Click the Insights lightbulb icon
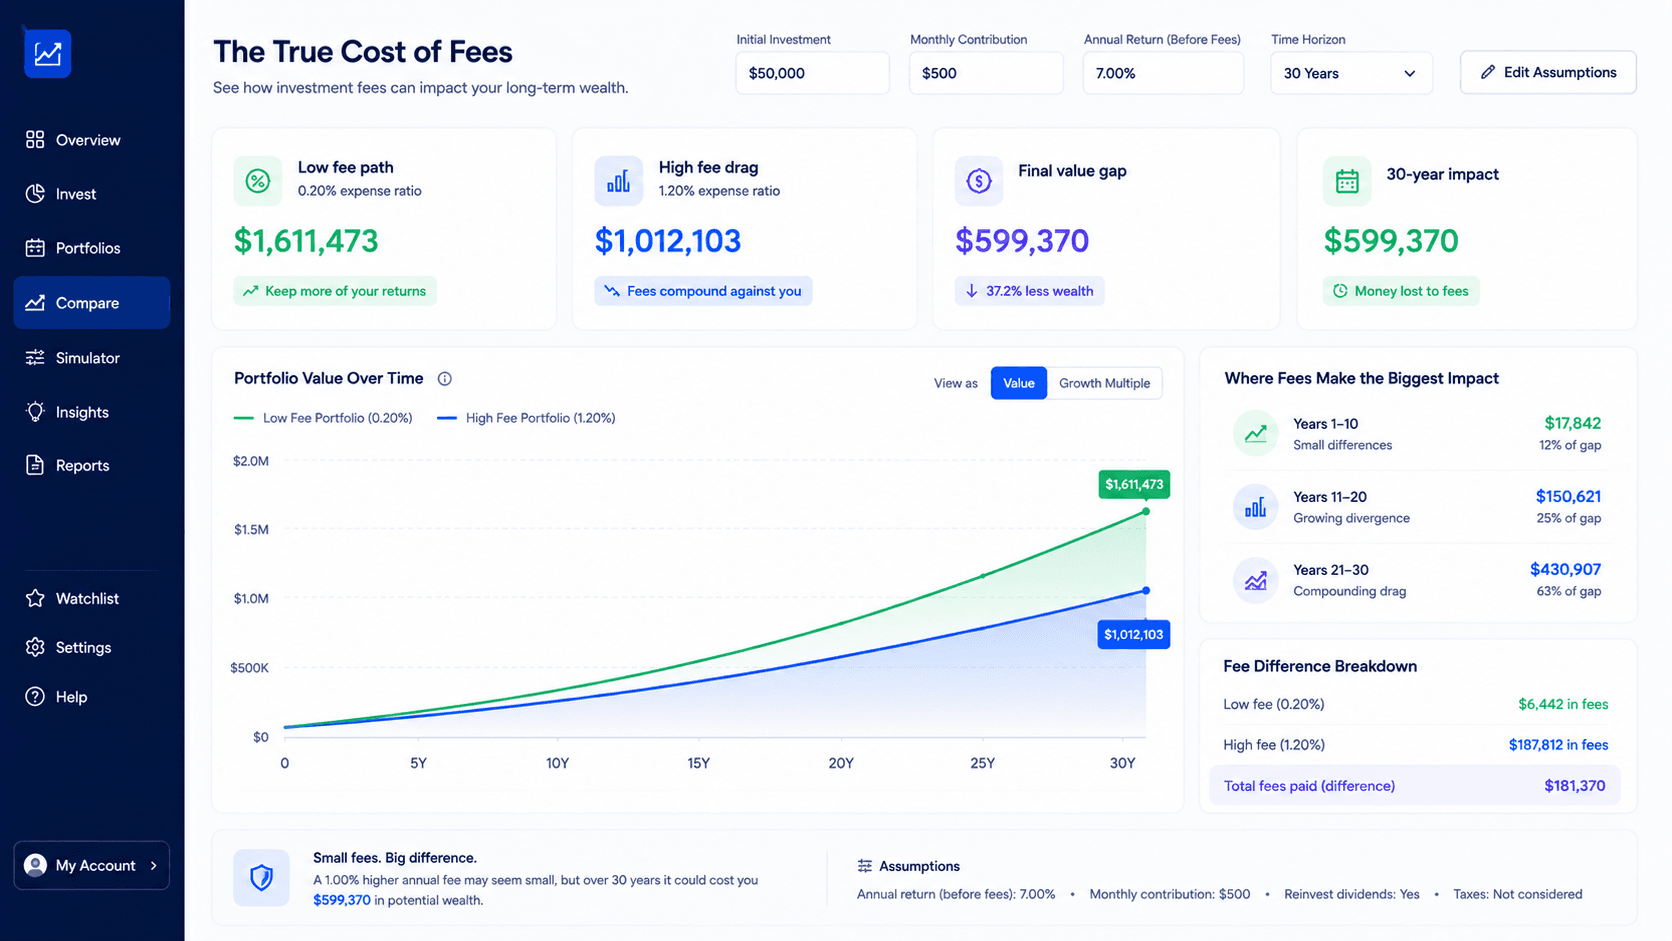 tap(35, 412)
